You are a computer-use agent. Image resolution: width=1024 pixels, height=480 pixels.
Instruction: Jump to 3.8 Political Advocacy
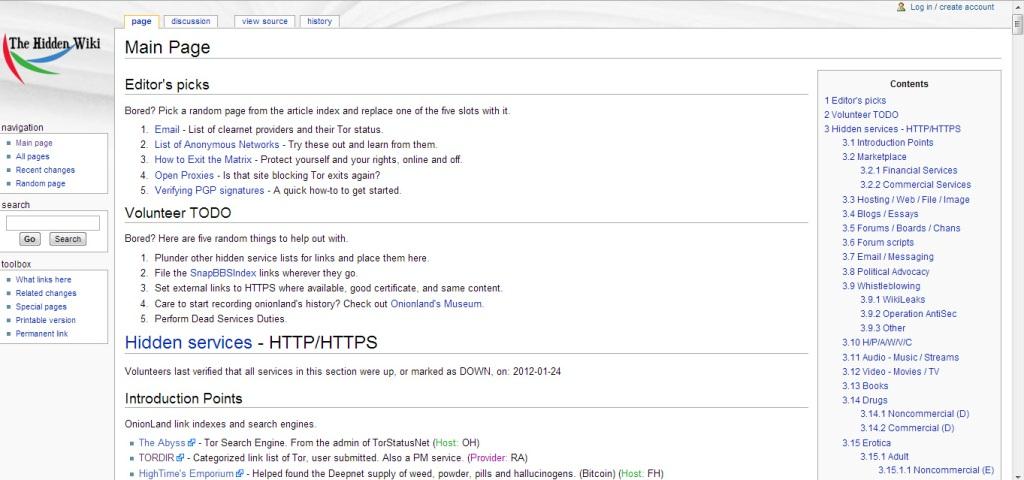pos(886,272)
